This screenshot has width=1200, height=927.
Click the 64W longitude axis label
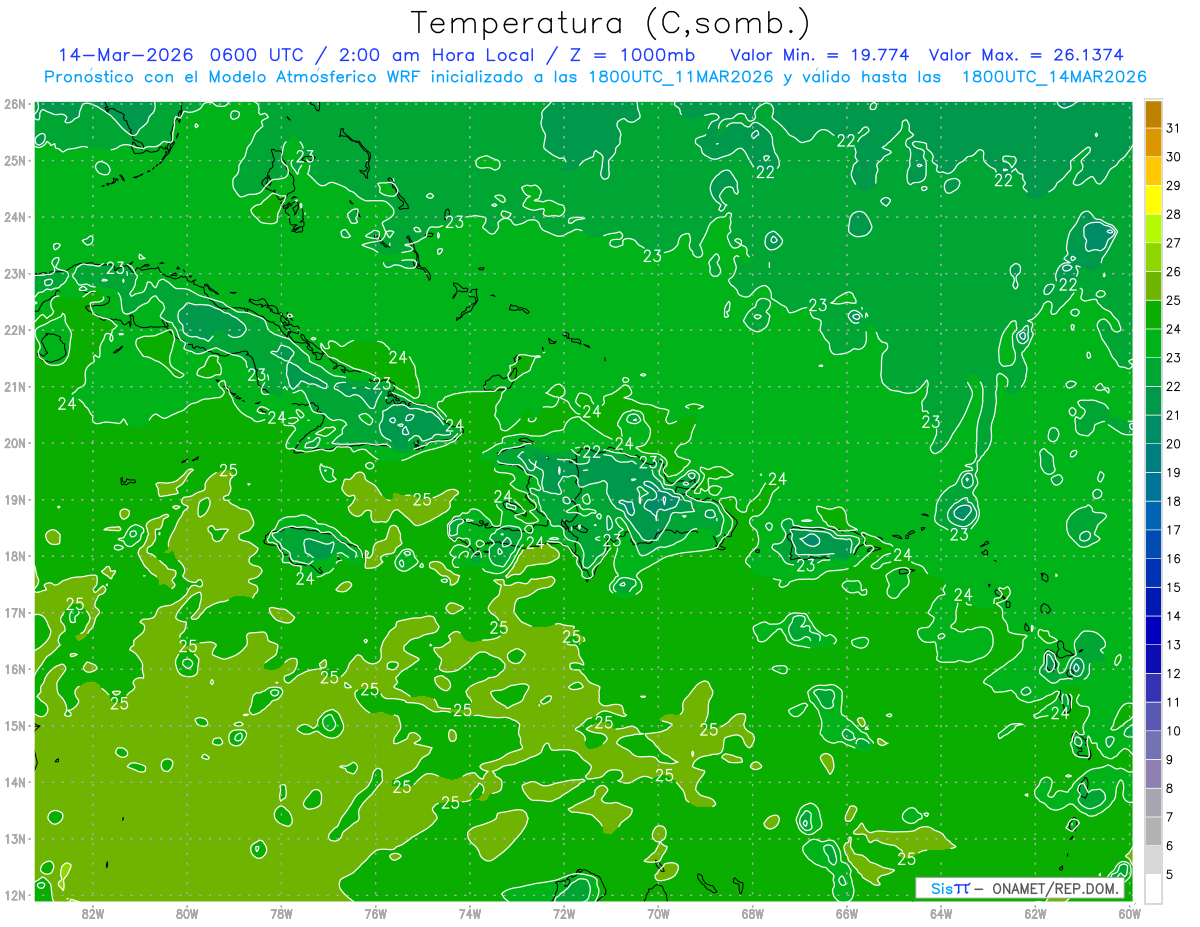[941, 913]
